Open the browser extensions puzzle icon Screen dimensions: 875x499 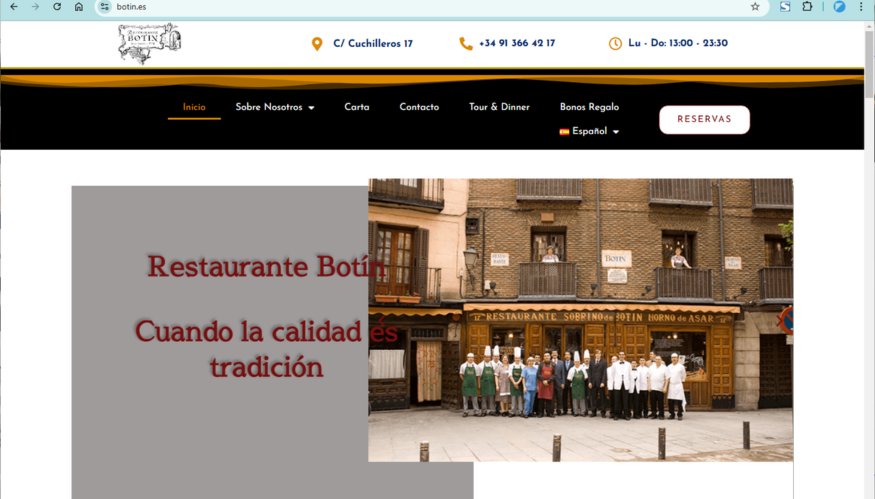pos(807,7)
